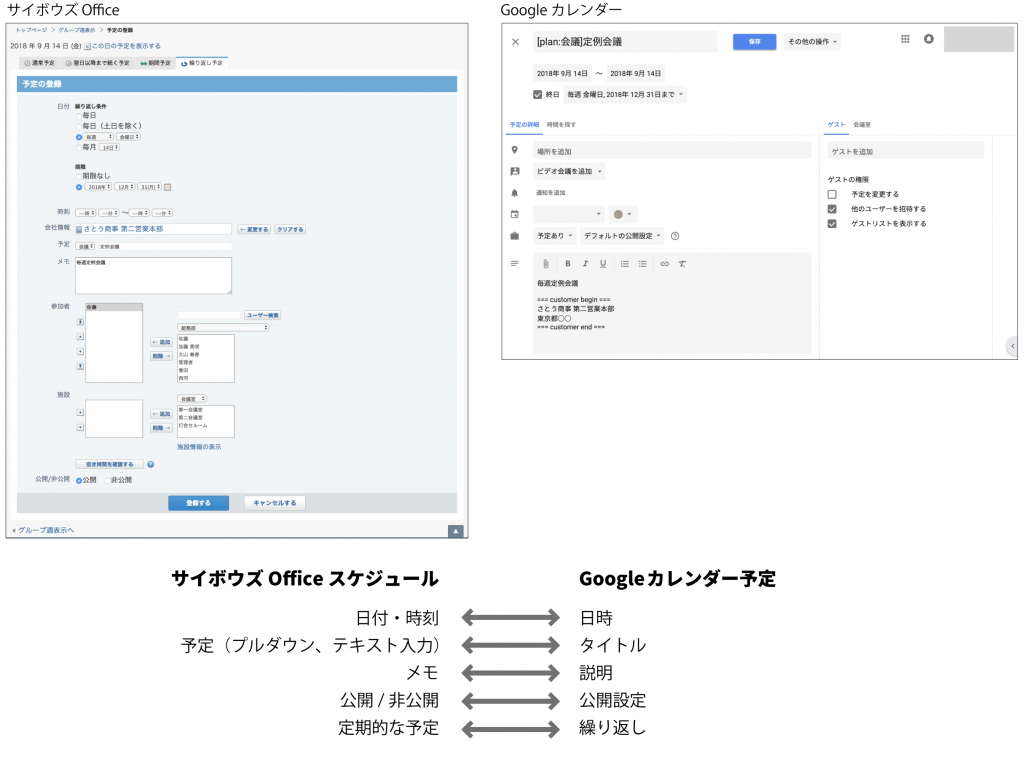
Task: Click the help icon beside 空き時間を確認する
Action: [x=150, y=464]
